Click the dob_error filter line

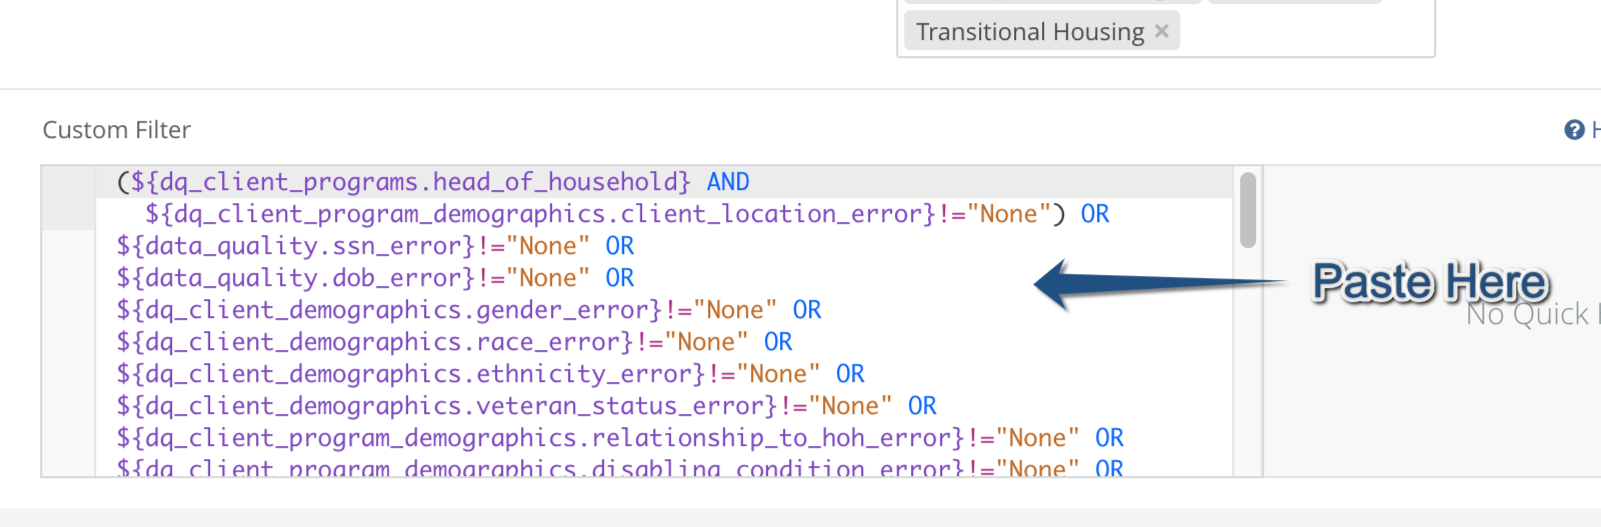pyautogui.click(x=375, y=278)
